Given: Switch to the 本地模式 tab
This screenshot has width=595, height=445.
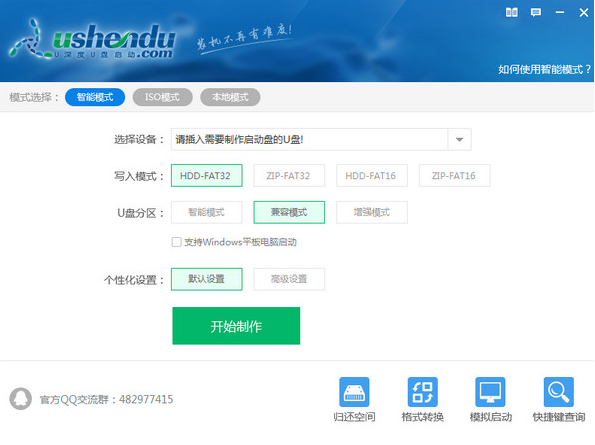Looking at the screenshot, I should (230, 97).
